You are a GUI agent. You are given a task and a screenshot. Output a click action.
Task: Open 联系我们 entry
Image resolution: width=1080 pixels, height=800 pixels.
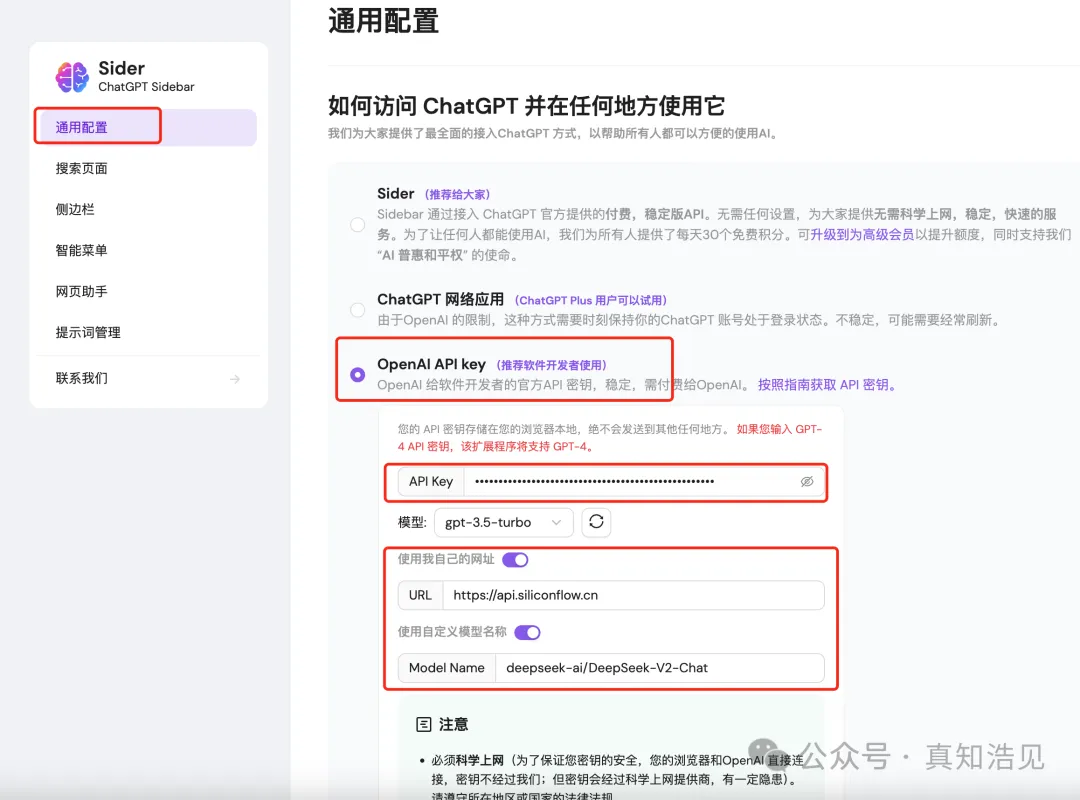click(x=146, y=378)
